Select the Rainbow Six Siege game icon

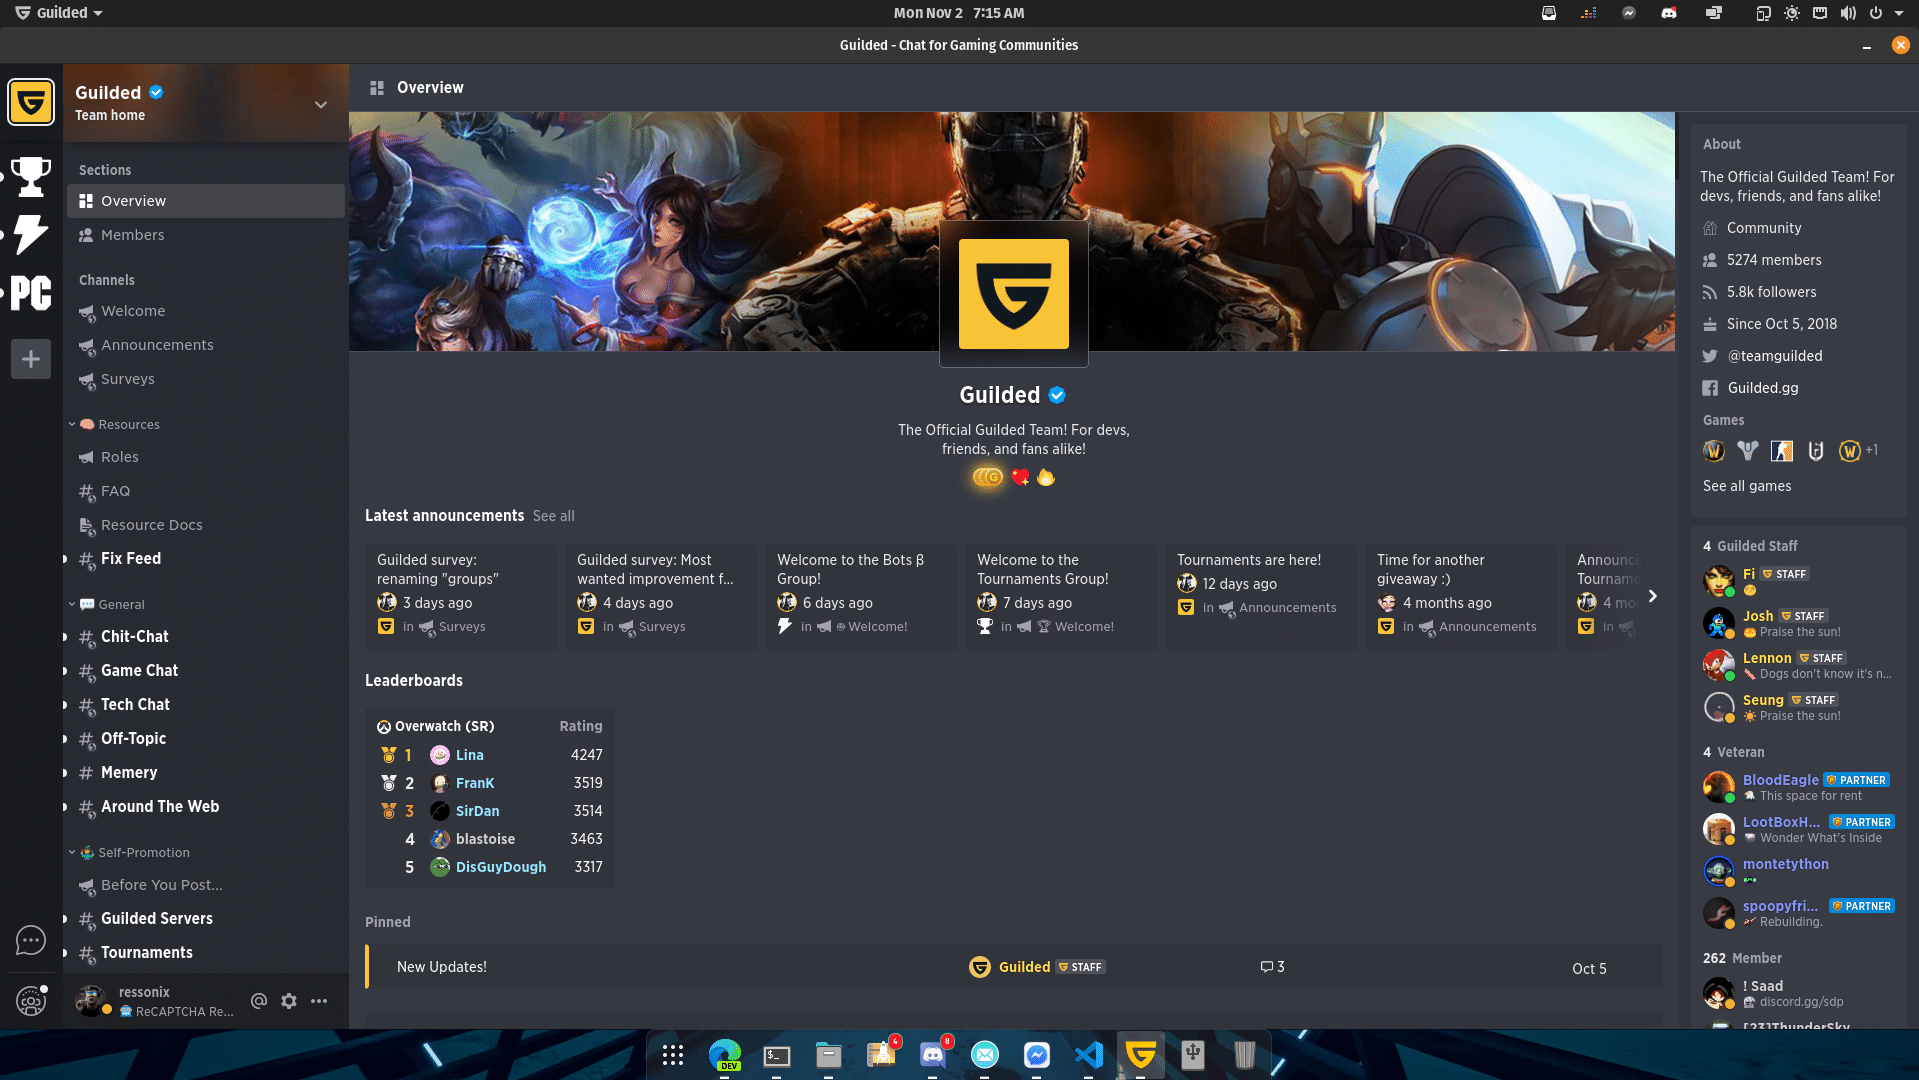coord(1816,451)
